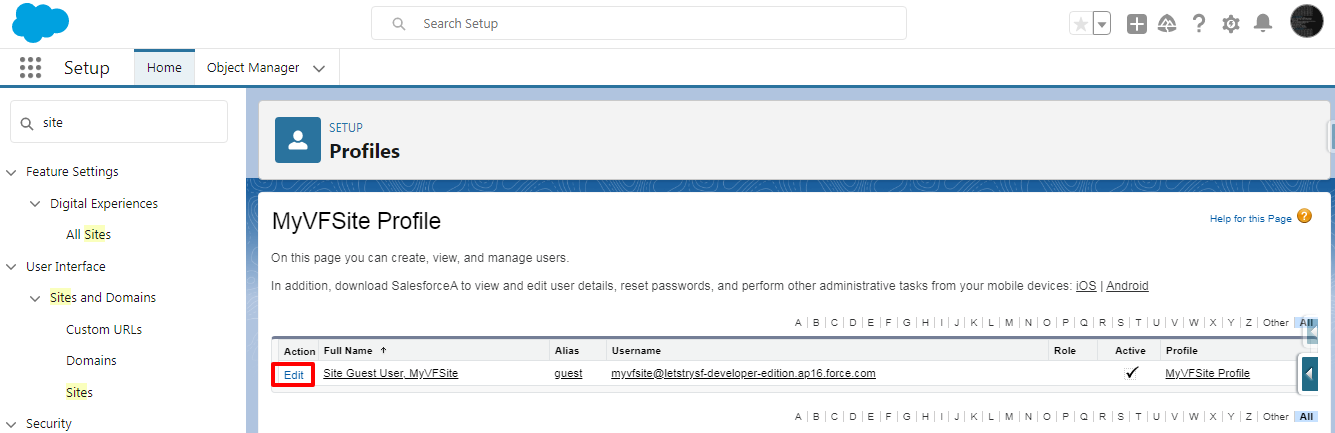Filter by letter S in top alphabet bar

point(1120,323)
